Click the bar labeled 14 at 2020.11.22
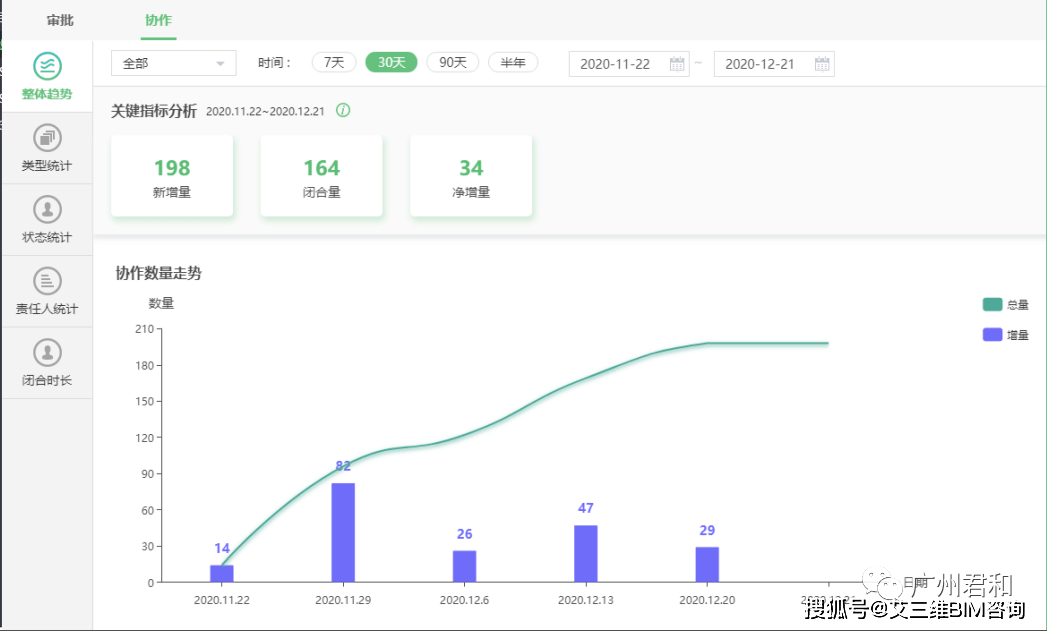The width and height of the screenshot is (1047, 631). 222,574
